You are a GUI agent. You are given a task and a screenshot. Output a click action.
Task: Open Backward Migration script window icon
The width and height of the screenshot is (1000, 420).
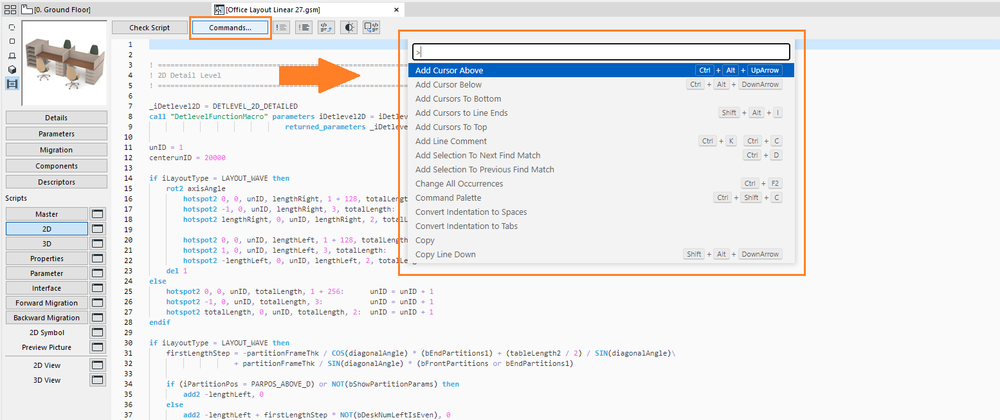[98, 317]
